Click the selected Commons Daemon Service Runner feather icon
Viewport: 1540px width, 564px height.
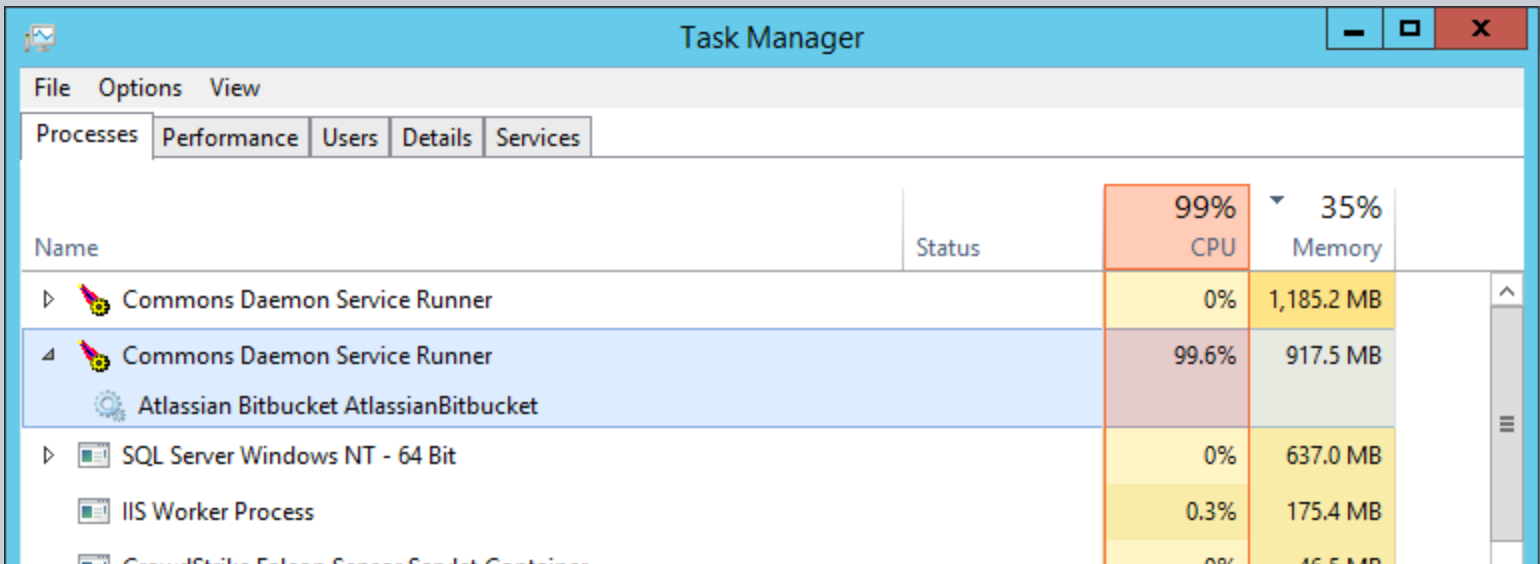94,356
